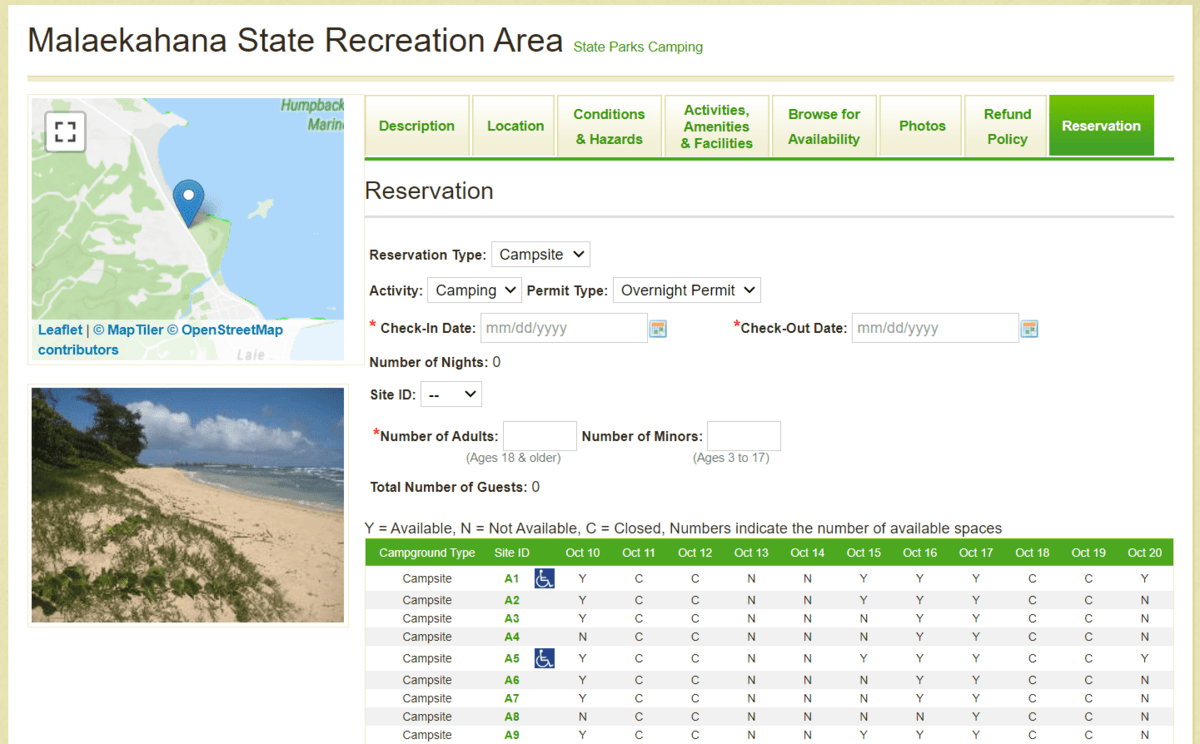Click the wheelchair accessibility icon for site A1
The image size is (1200, 744).
point(544,578)
